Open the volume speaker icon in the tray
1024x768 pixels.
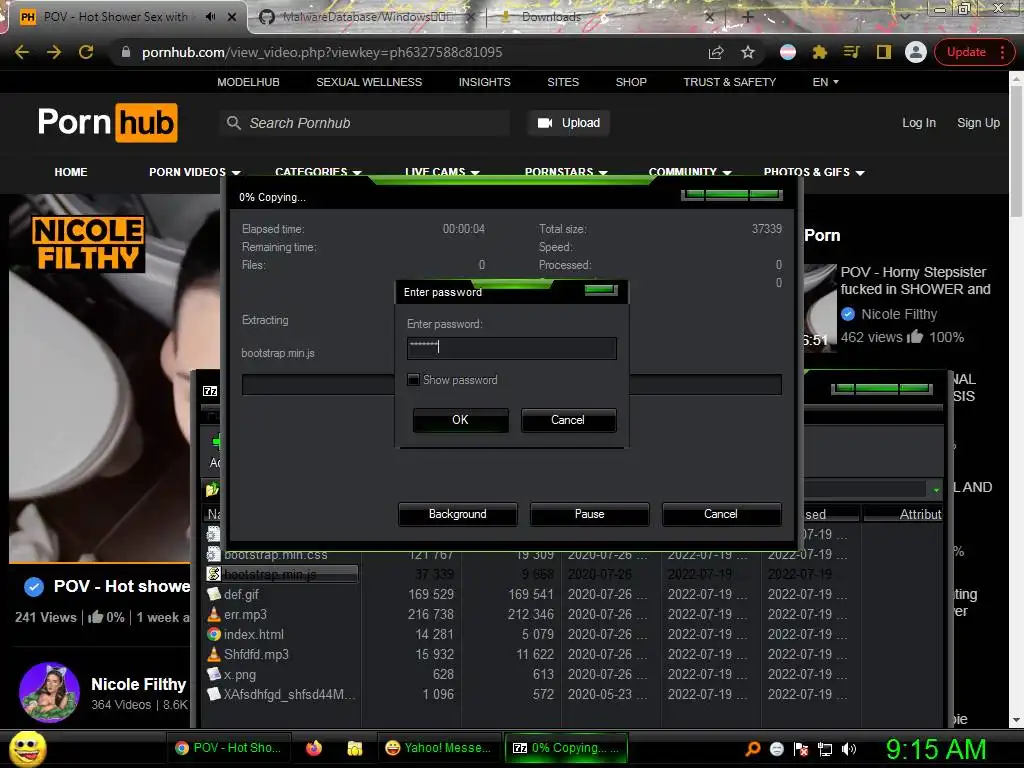[849, 748]
